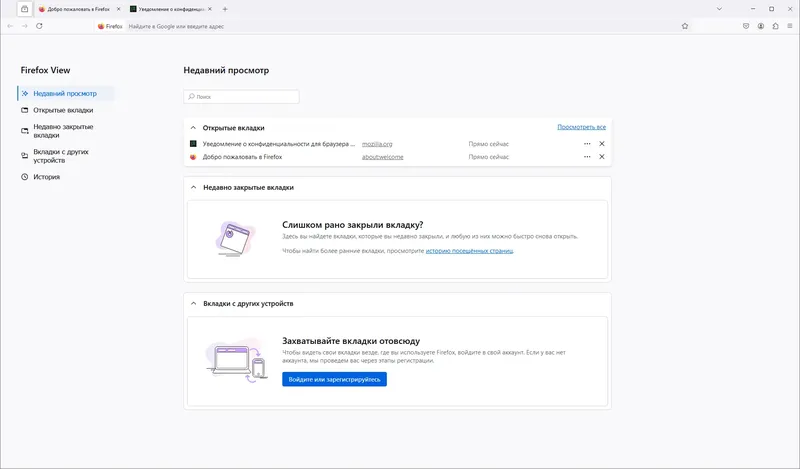Reload the current page
Viewport: 800px width, 469px height.
(x=39, y=26)
